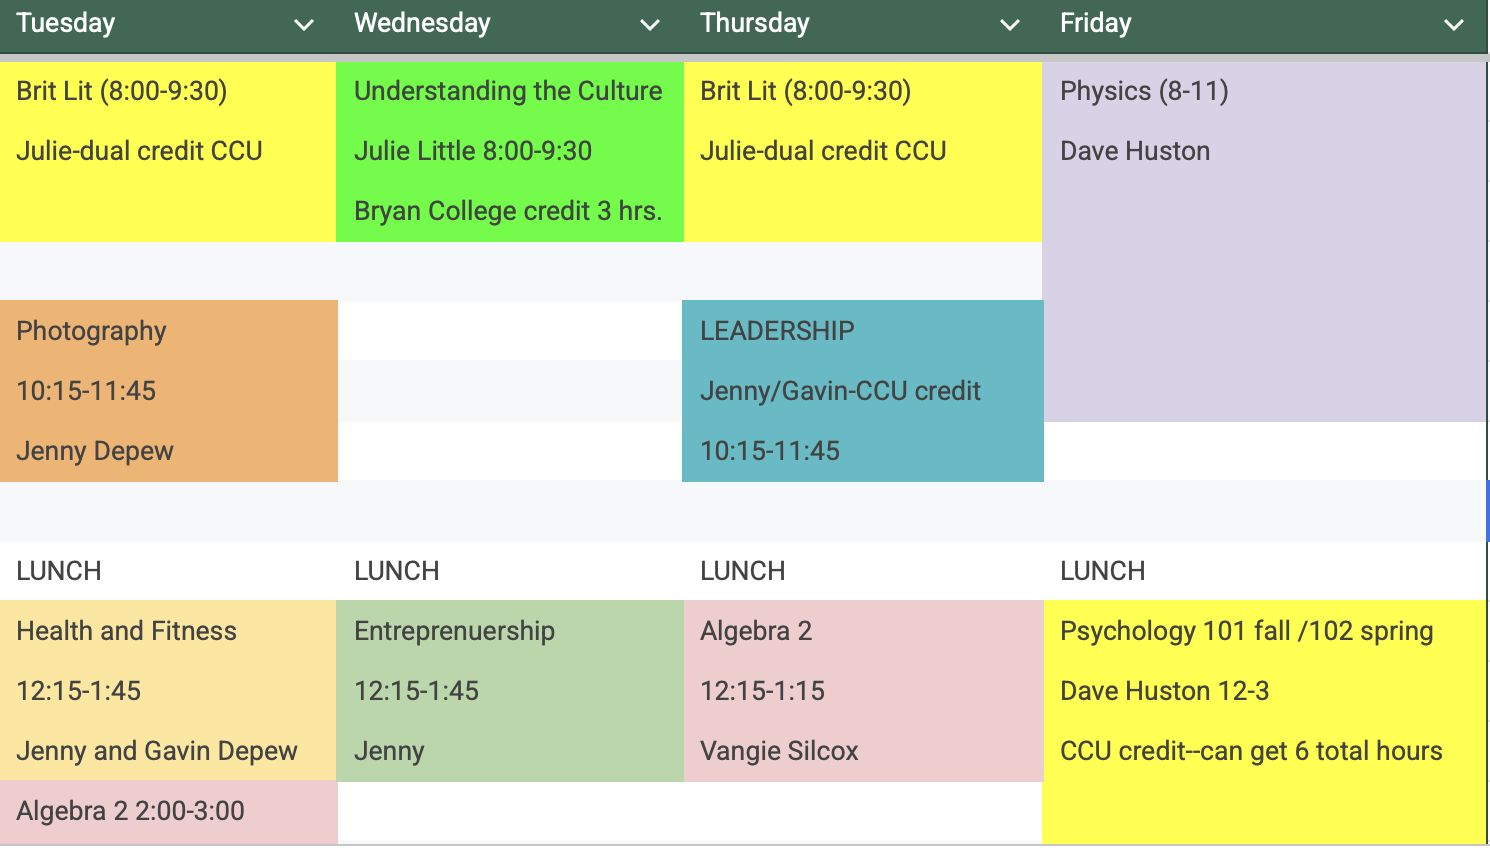Select the Understanding the Culture cell
The width and height of the screenshot is (1490, 848).
[x=510, y=91]
